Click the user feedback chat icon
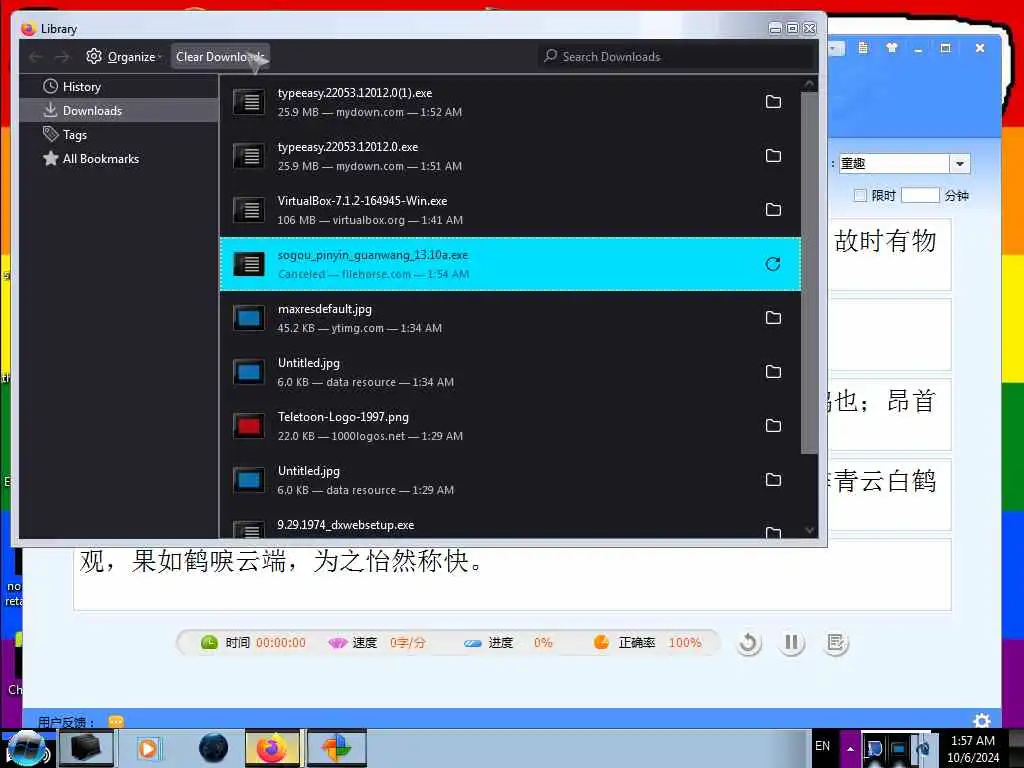This screenshot has height=768, width=1024. (116, 722)
